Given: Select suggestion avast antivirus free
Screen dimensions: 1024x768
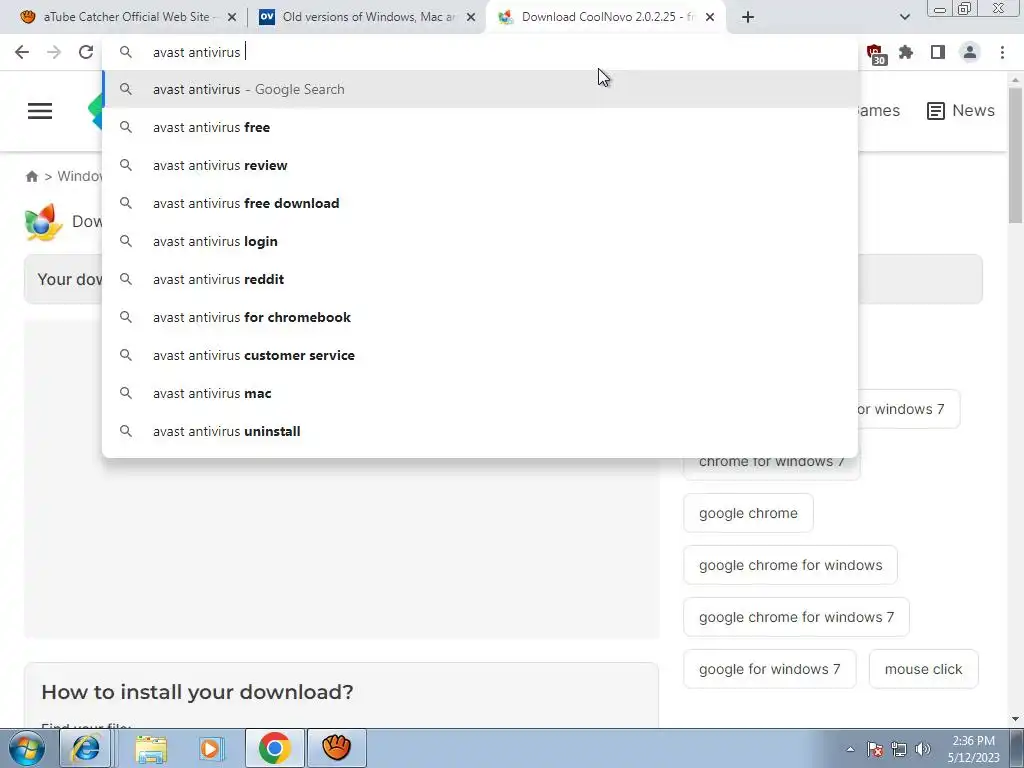Looking at the screenshot, I should [x=480, y=127].
